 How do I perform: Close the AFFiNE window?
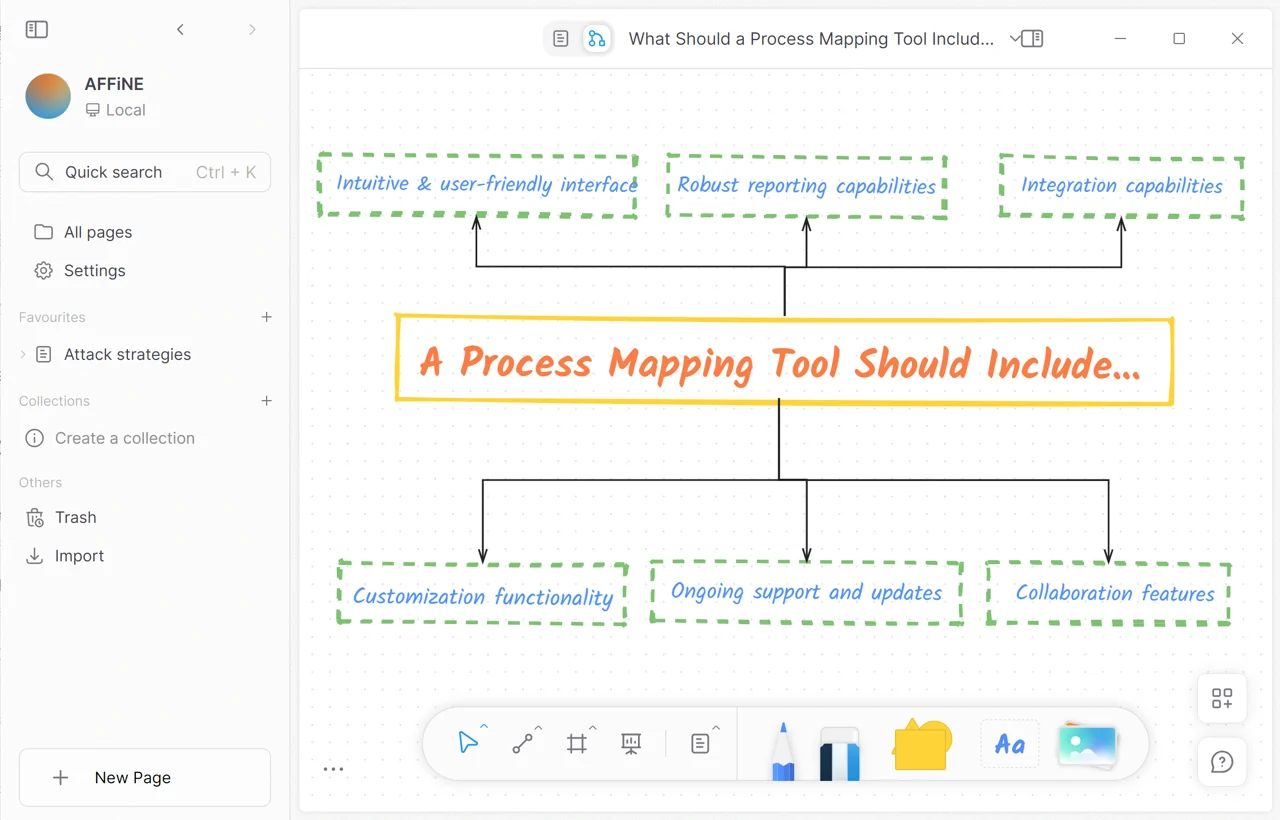click(1237, 39)
